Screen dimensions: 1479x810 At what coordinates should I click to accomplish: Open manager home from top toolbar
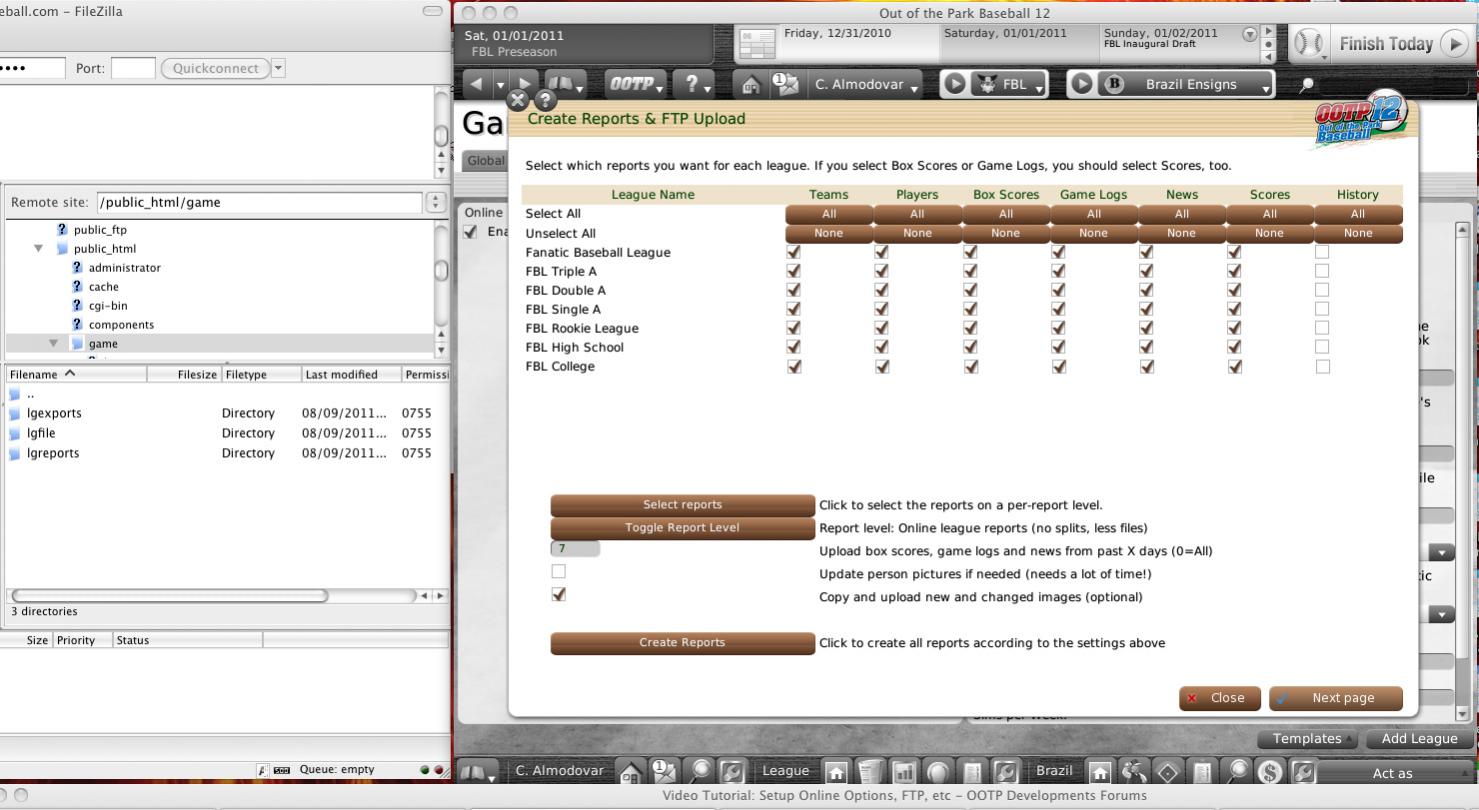751,85
